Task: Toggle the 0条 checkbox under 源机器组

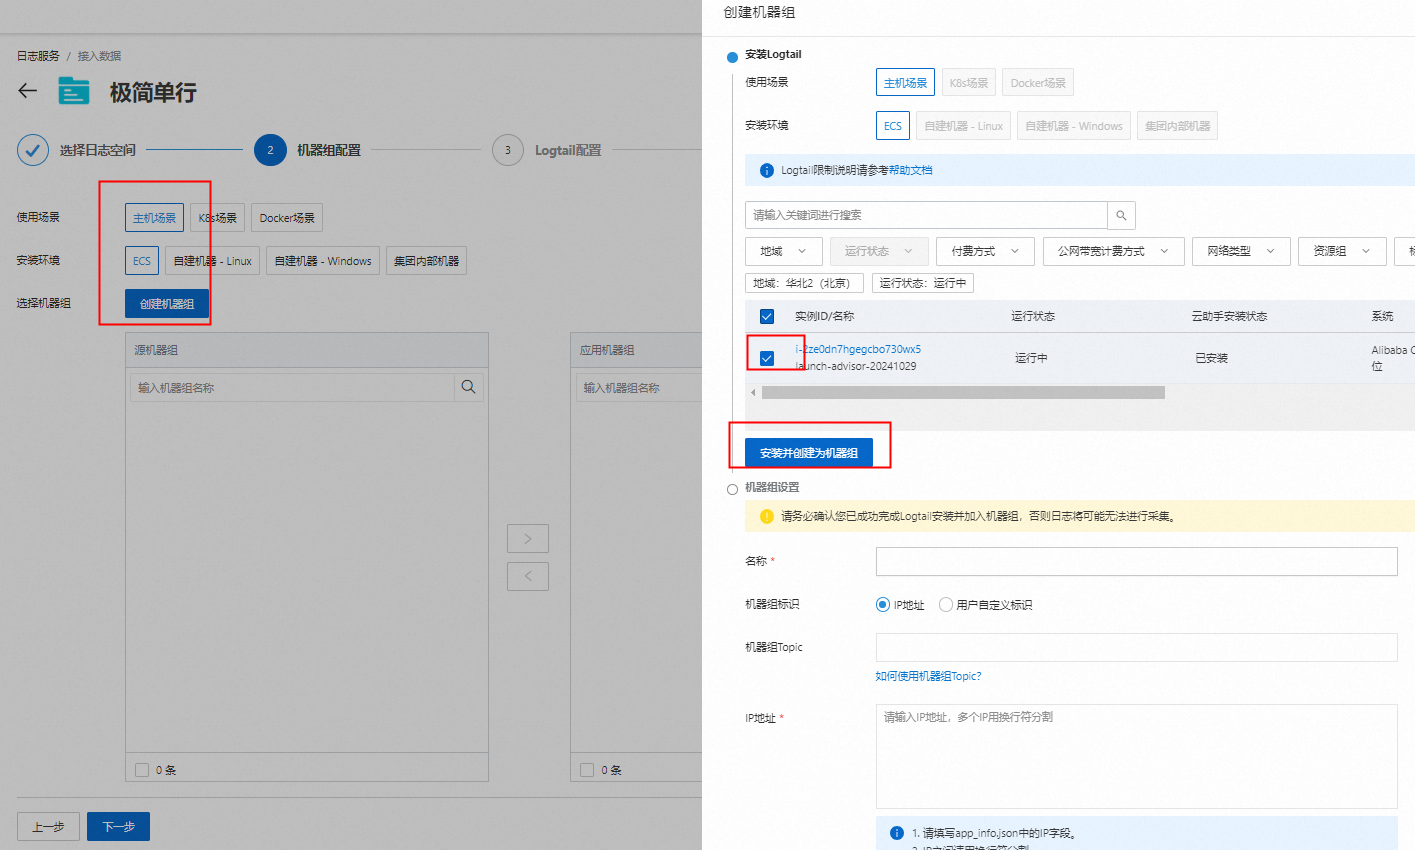Action: 142,769
